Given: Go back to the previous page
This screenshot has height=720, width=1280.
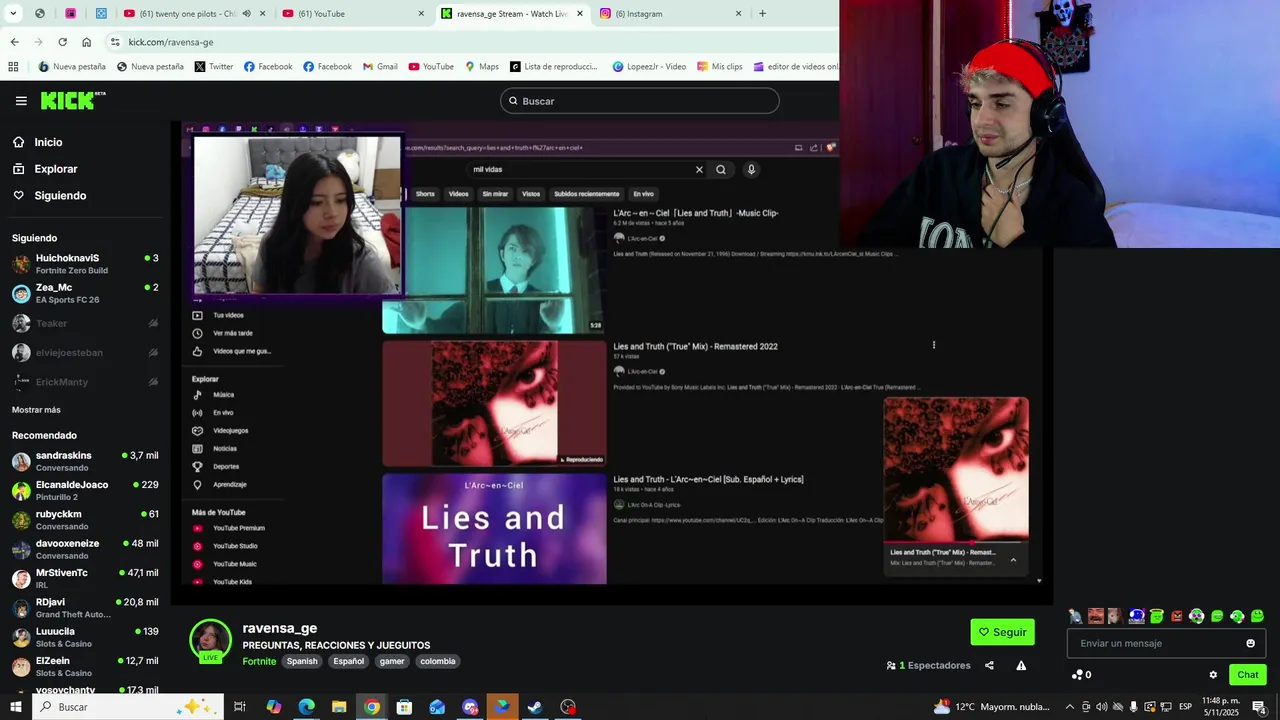Looking at the screenshot, I should point(14,42).
